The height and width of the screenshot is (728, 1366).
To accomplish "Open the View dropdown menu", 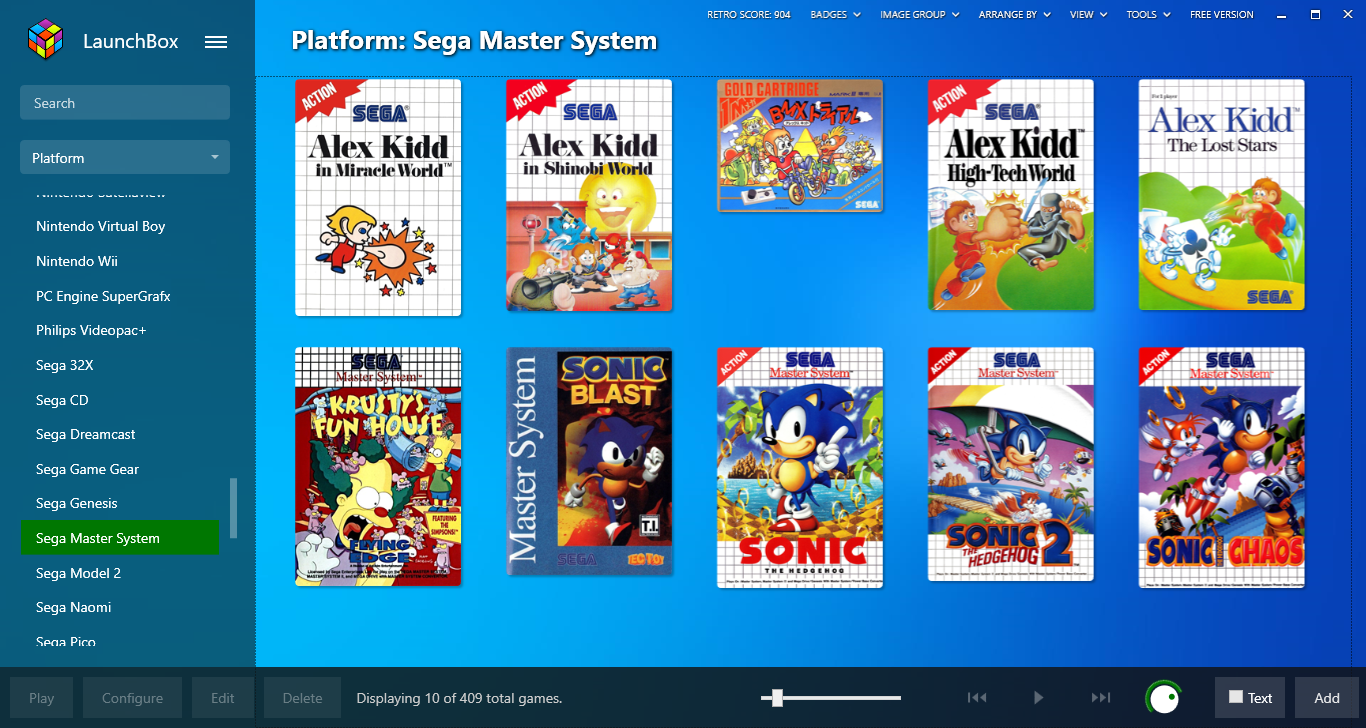I will (1089, 15).
